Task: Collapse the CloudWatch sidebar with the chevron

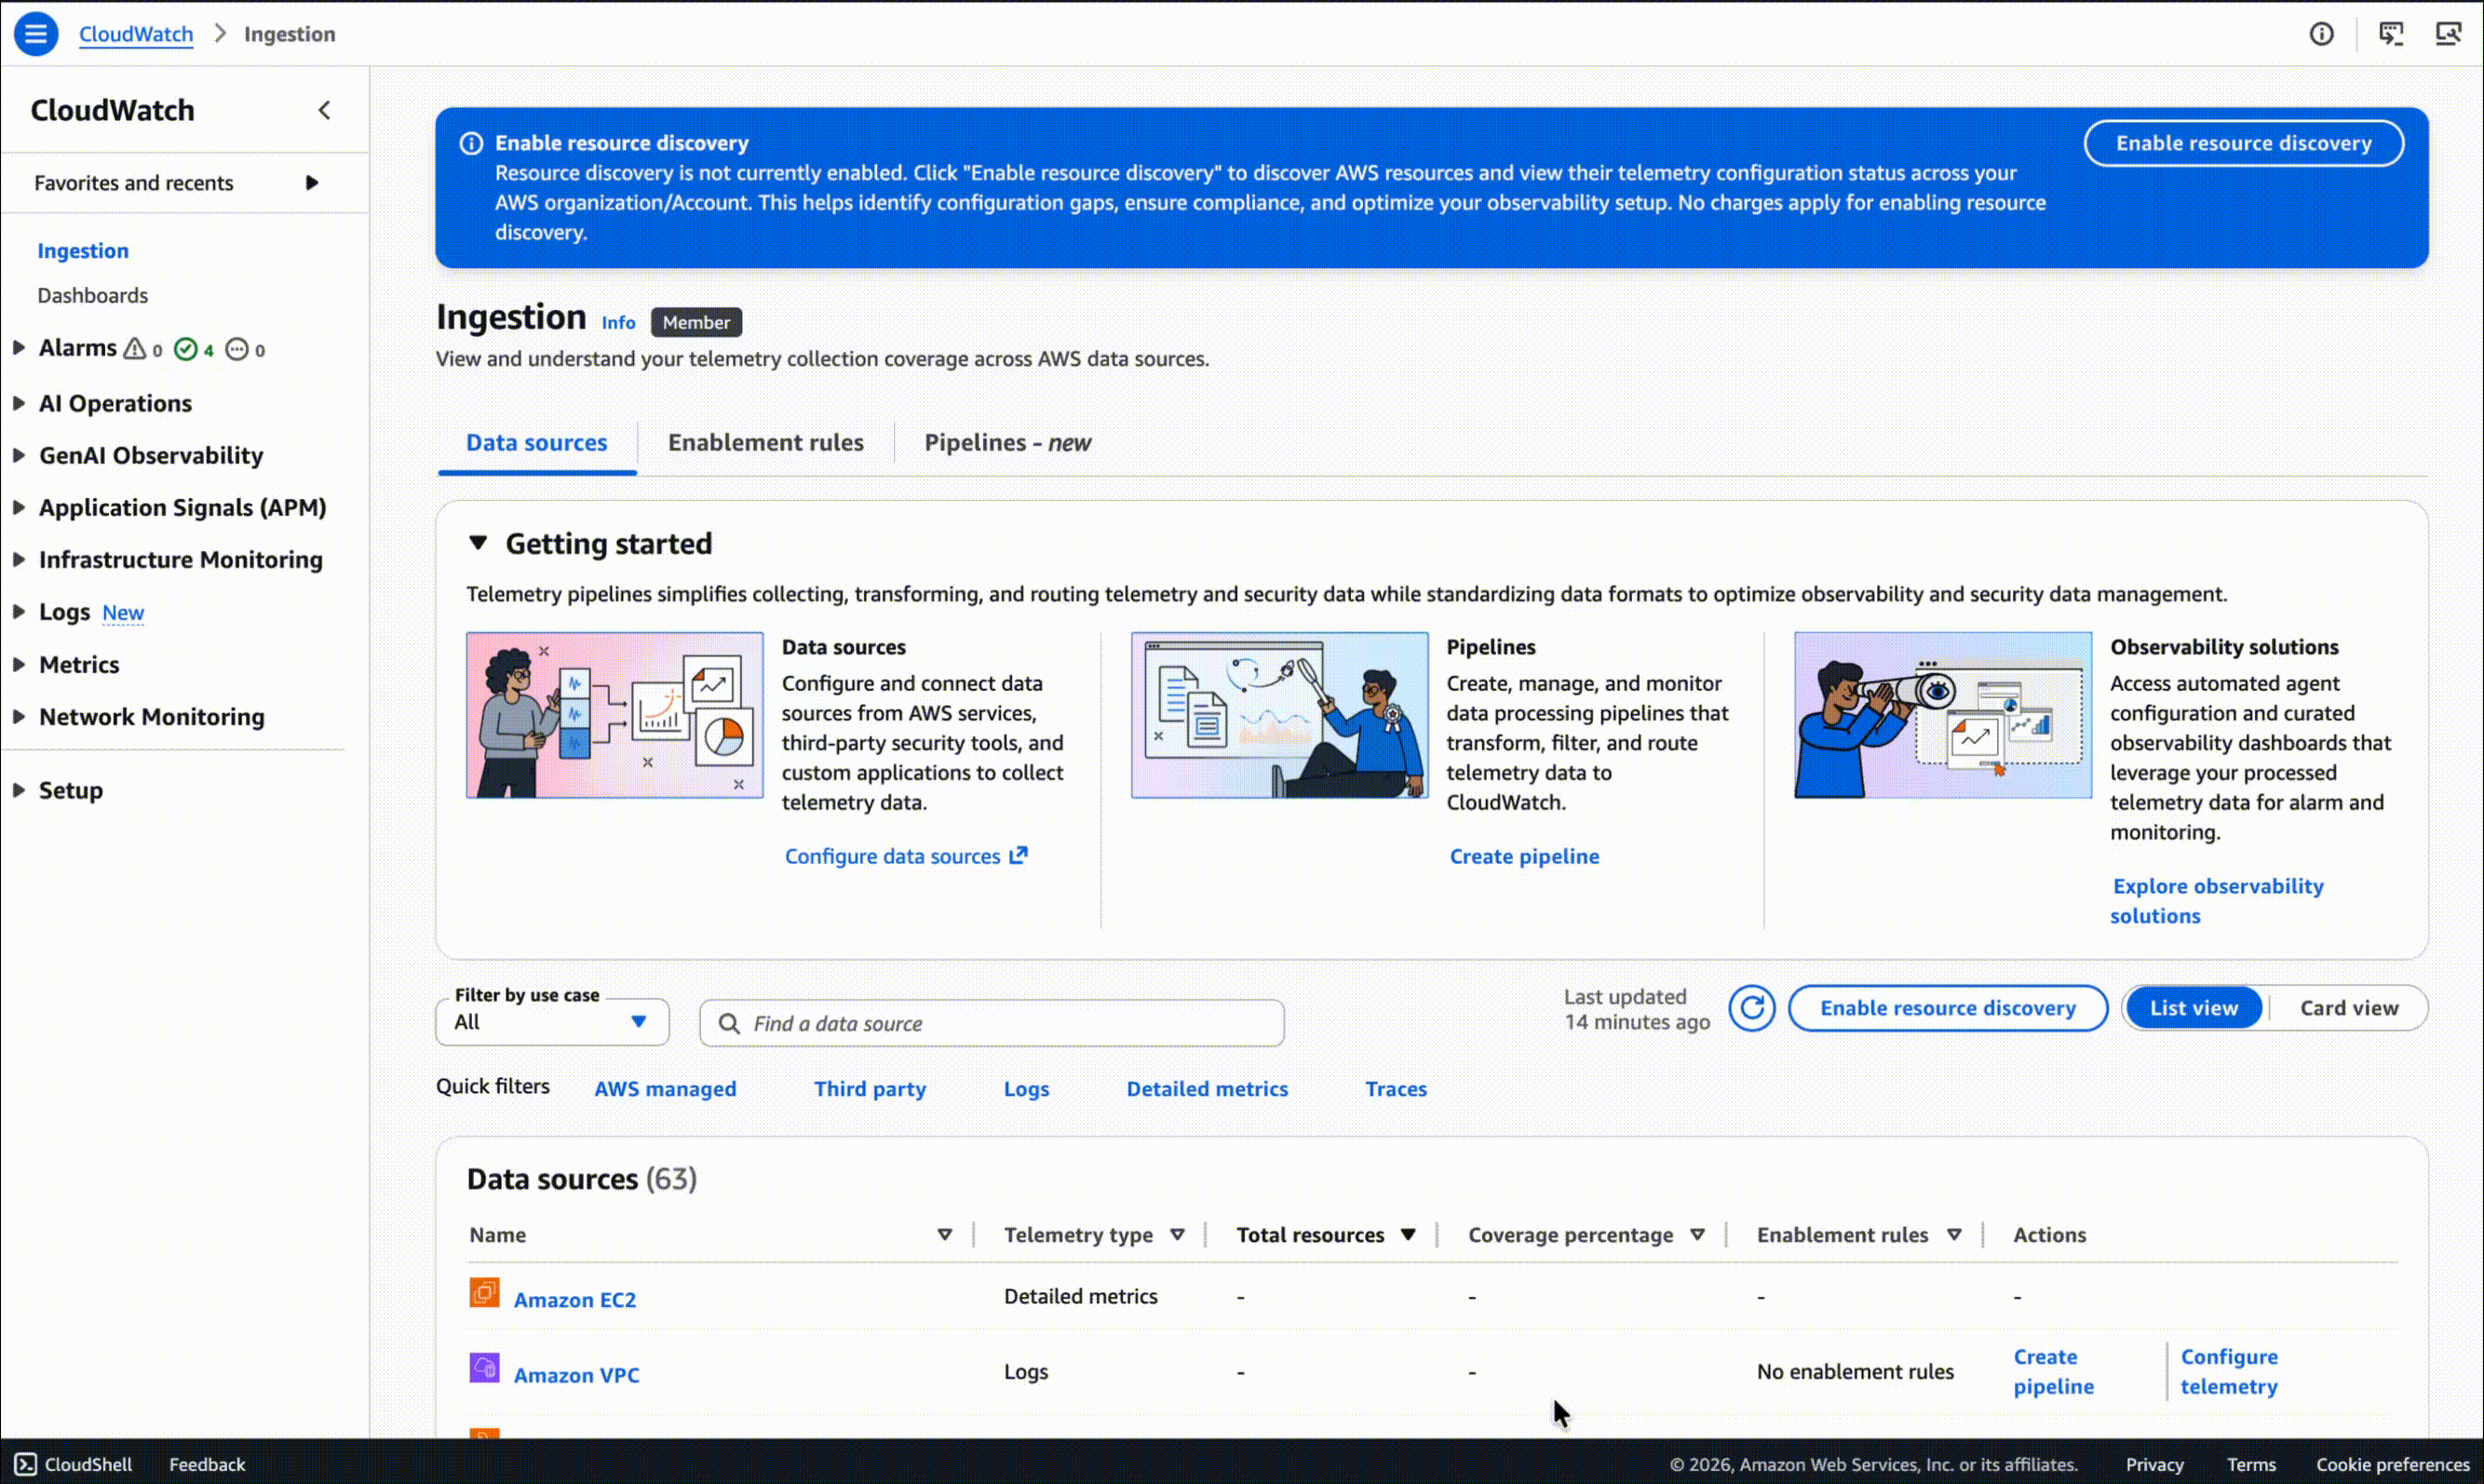Action: point(324,110)
